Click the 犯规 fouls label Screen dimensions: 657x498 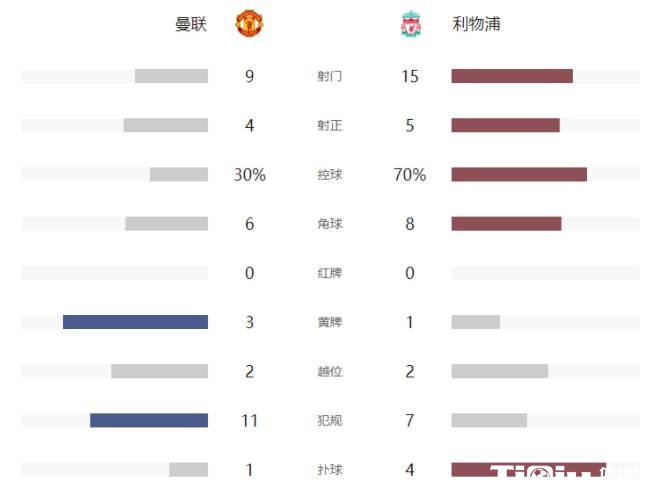click(329, 420)
